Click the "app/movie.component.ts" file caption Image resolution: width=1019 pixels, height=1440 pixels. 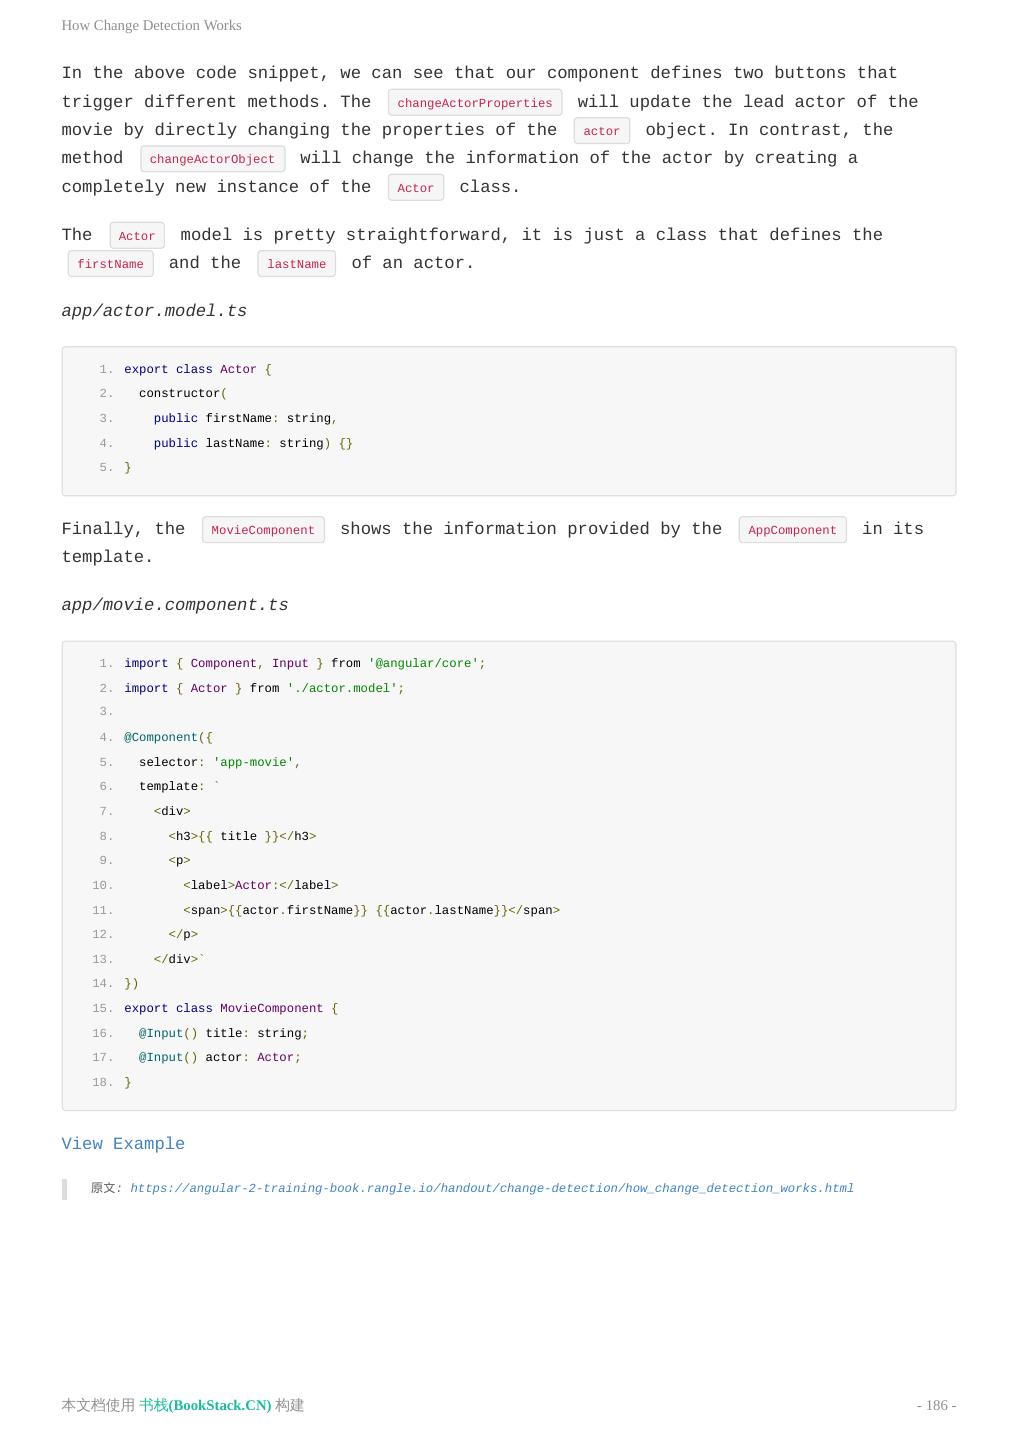tap(175, 605)
